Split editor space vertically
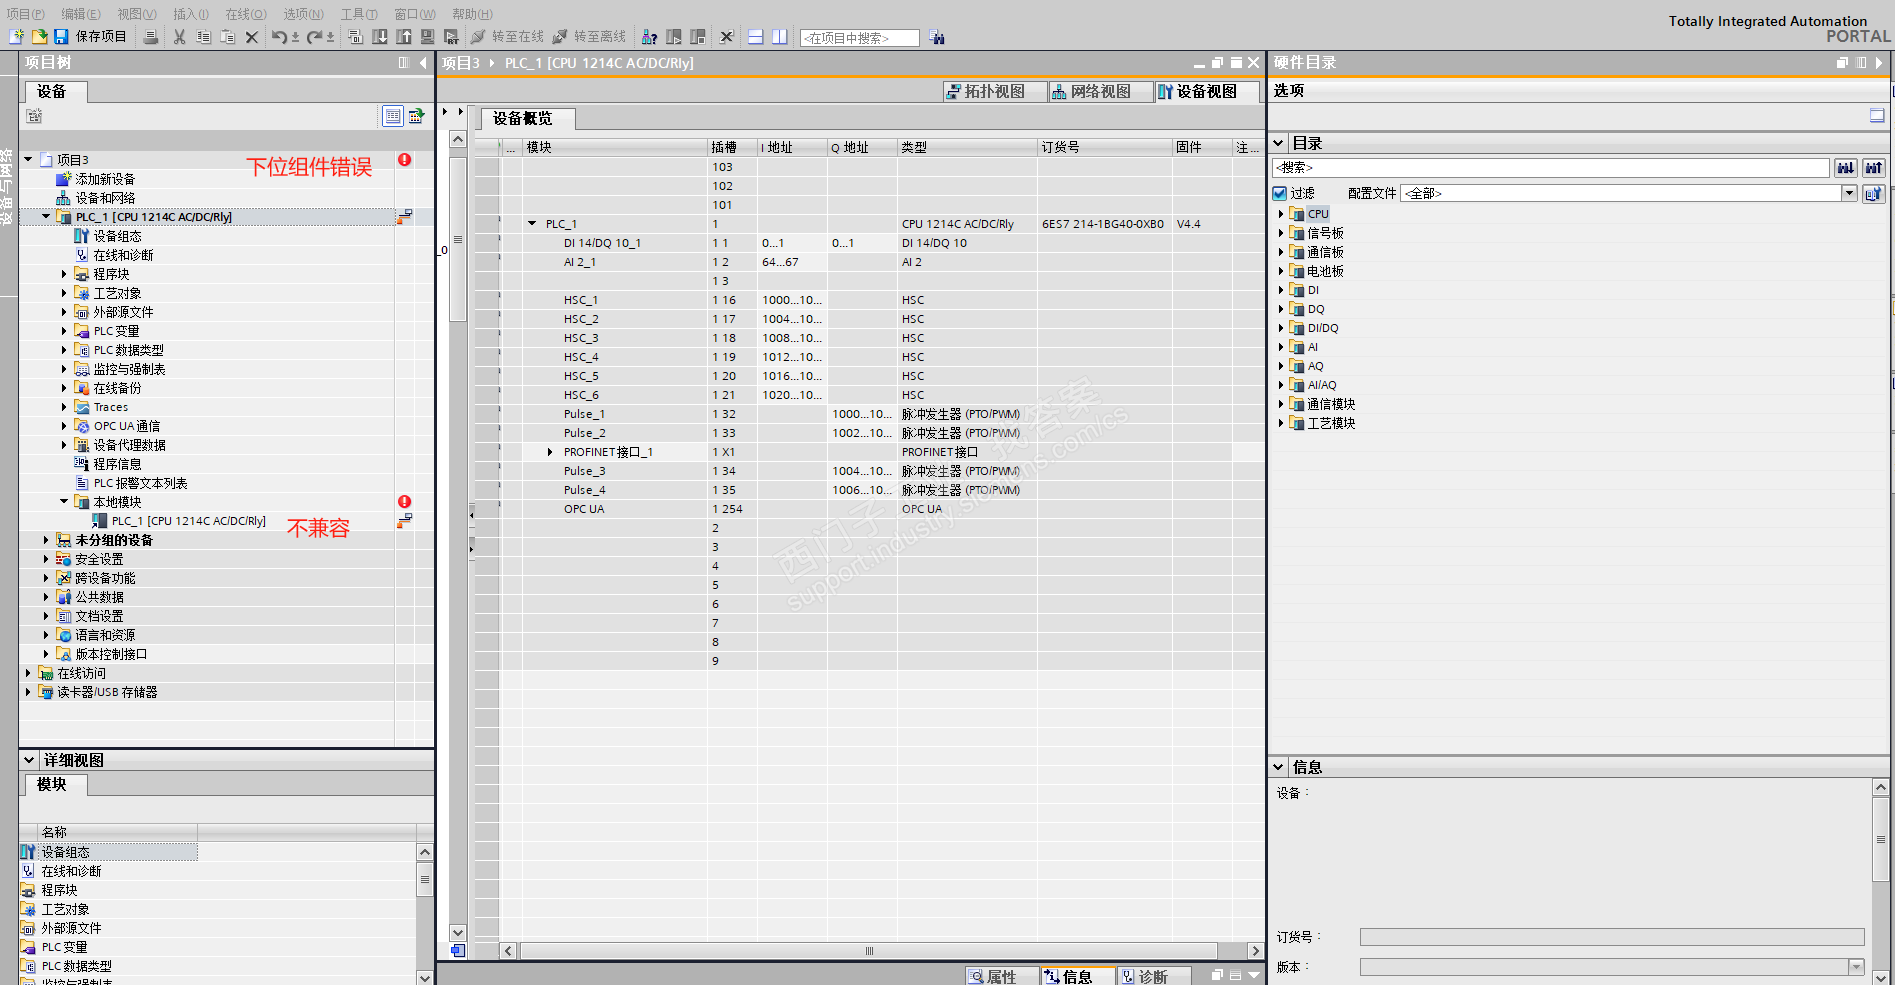This screenshot has height=985, width=1895. click(780, 37)
